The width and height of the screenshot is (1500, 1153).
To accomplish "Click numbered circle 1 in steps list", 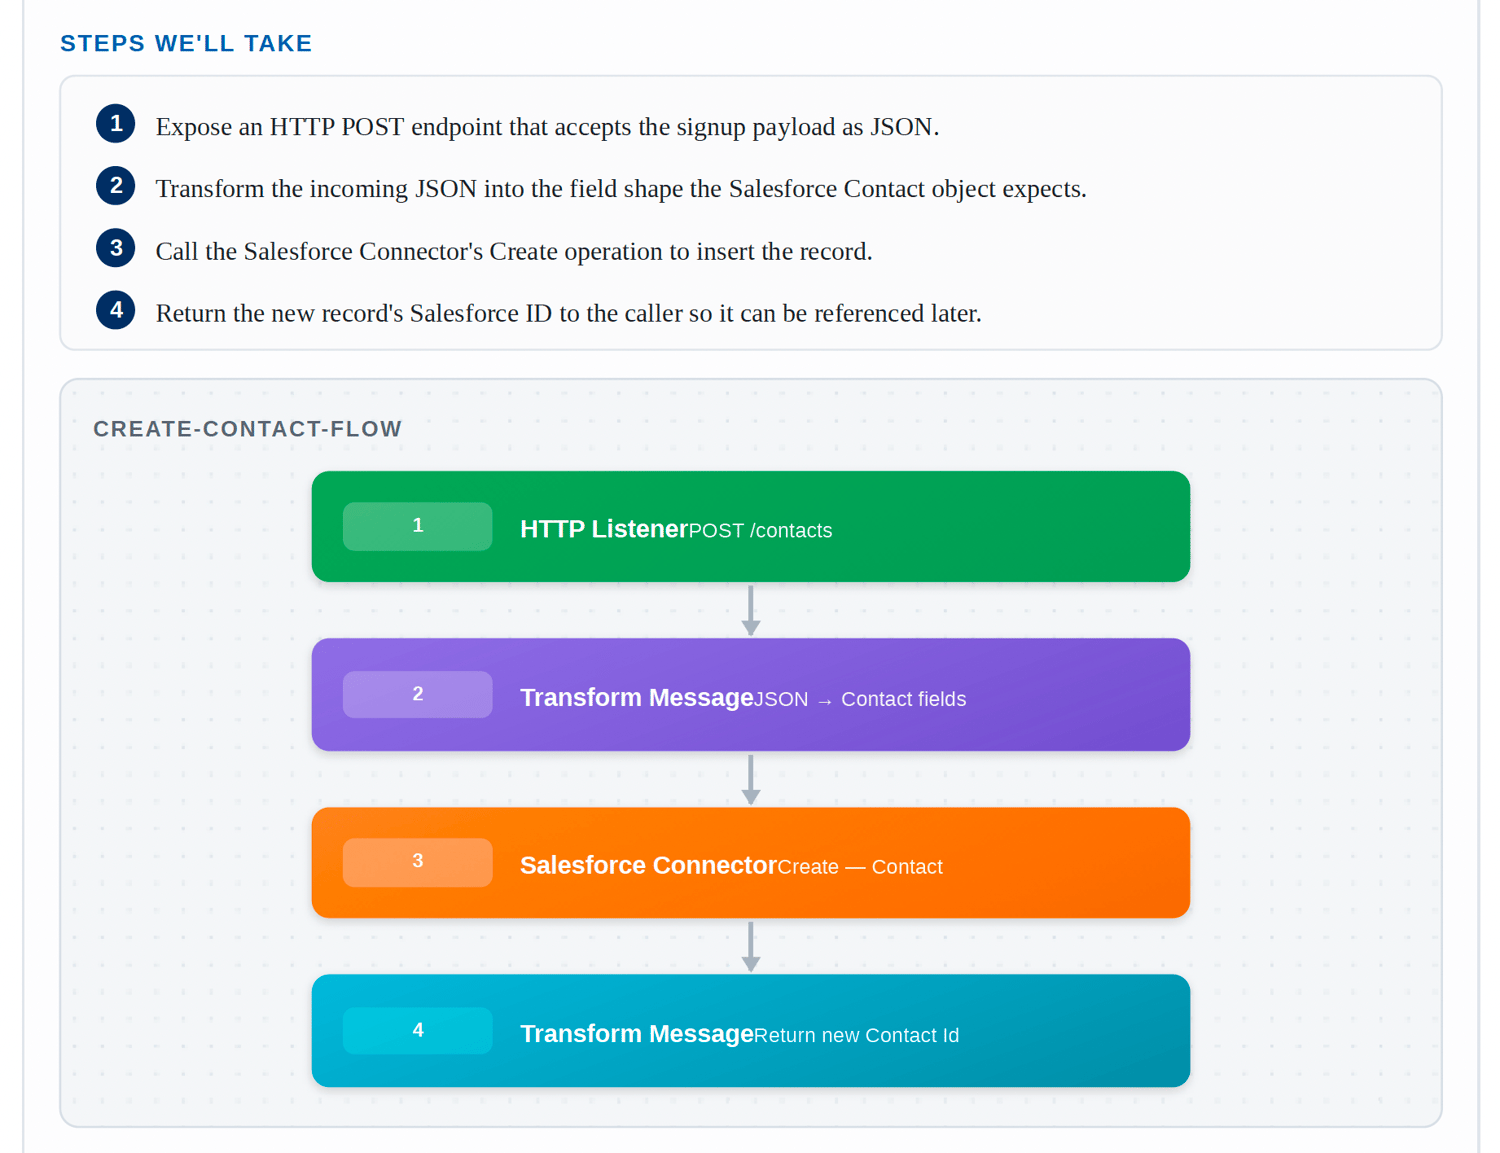I will pyautogui.click(x=116, y=124).
